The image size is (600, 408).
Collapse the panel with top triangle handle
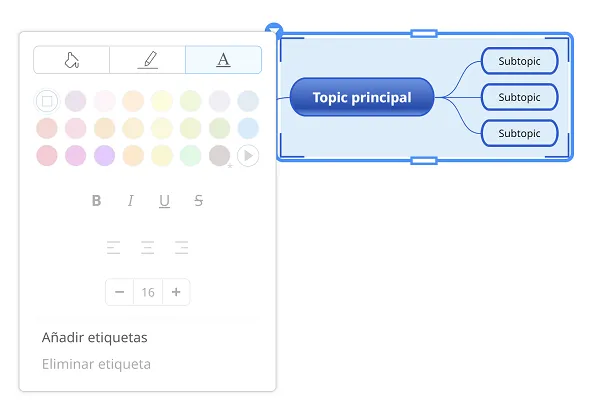(274, 29)
